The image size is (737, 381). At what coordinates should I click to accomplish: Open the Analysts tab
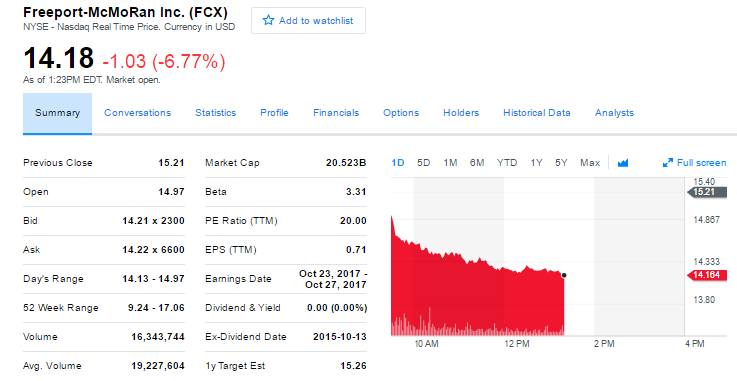click(614, 113)
